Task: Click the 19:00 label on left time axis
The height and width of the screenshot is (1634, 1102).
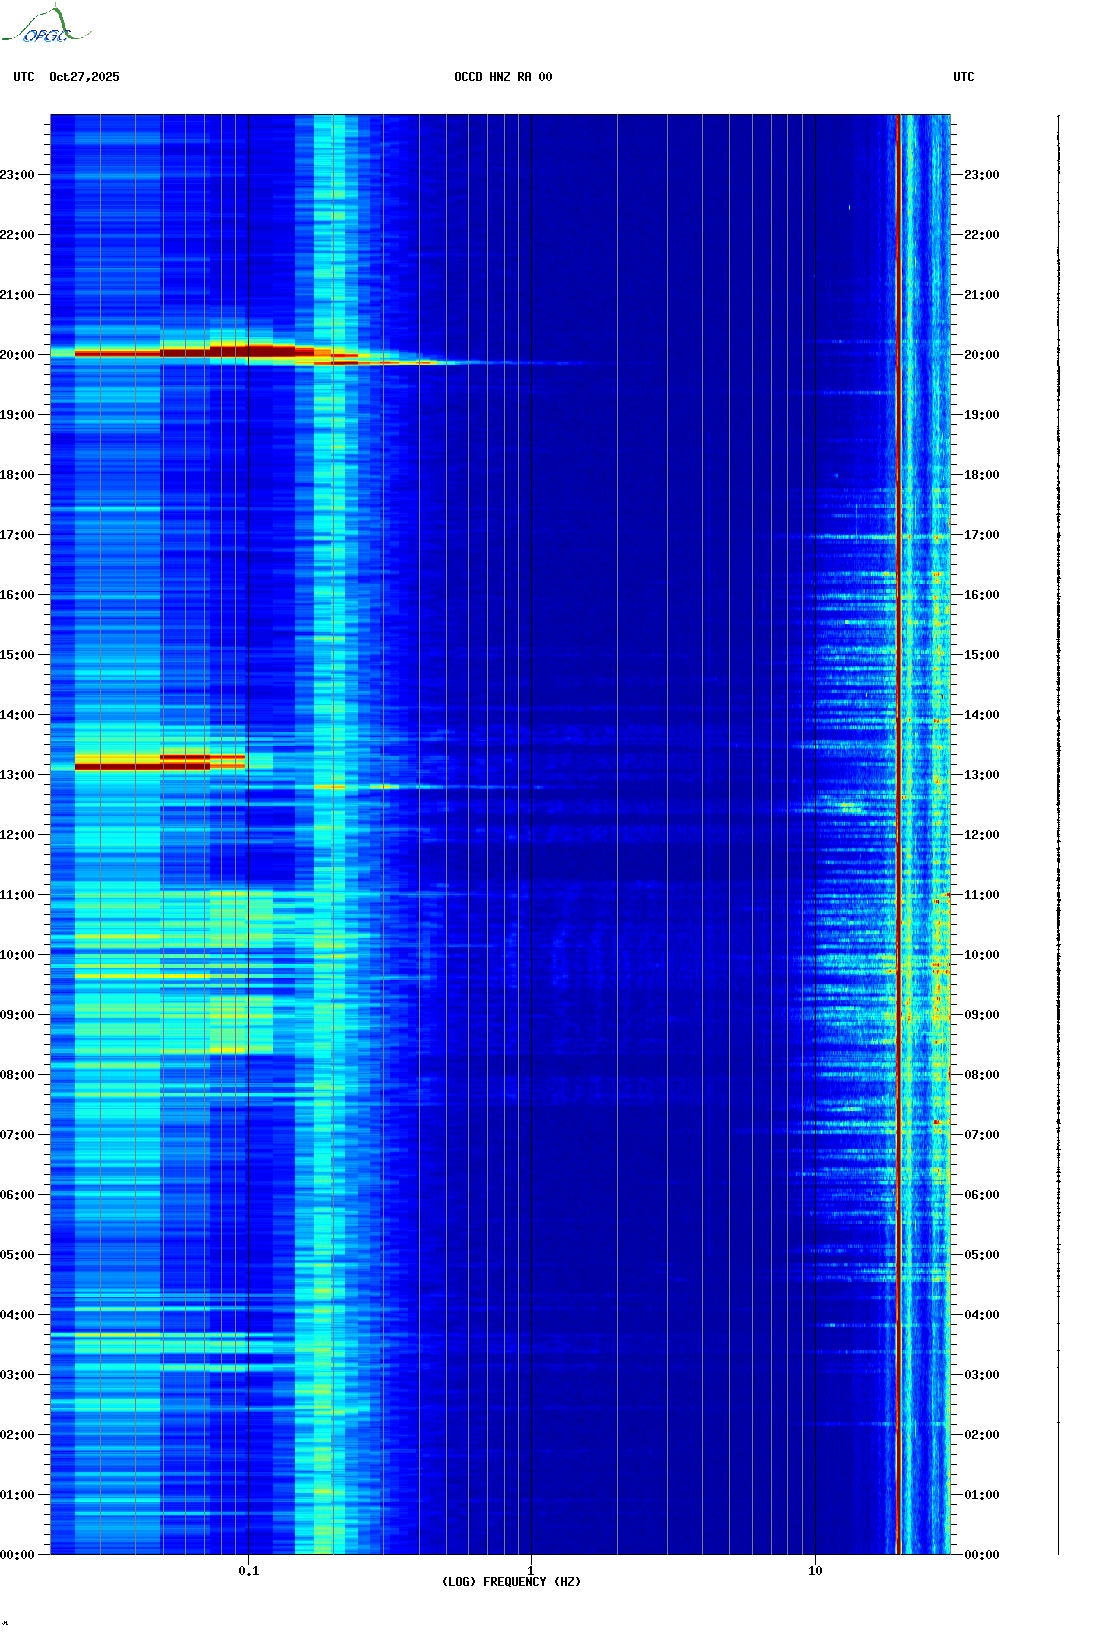Action: coord(17,415)
